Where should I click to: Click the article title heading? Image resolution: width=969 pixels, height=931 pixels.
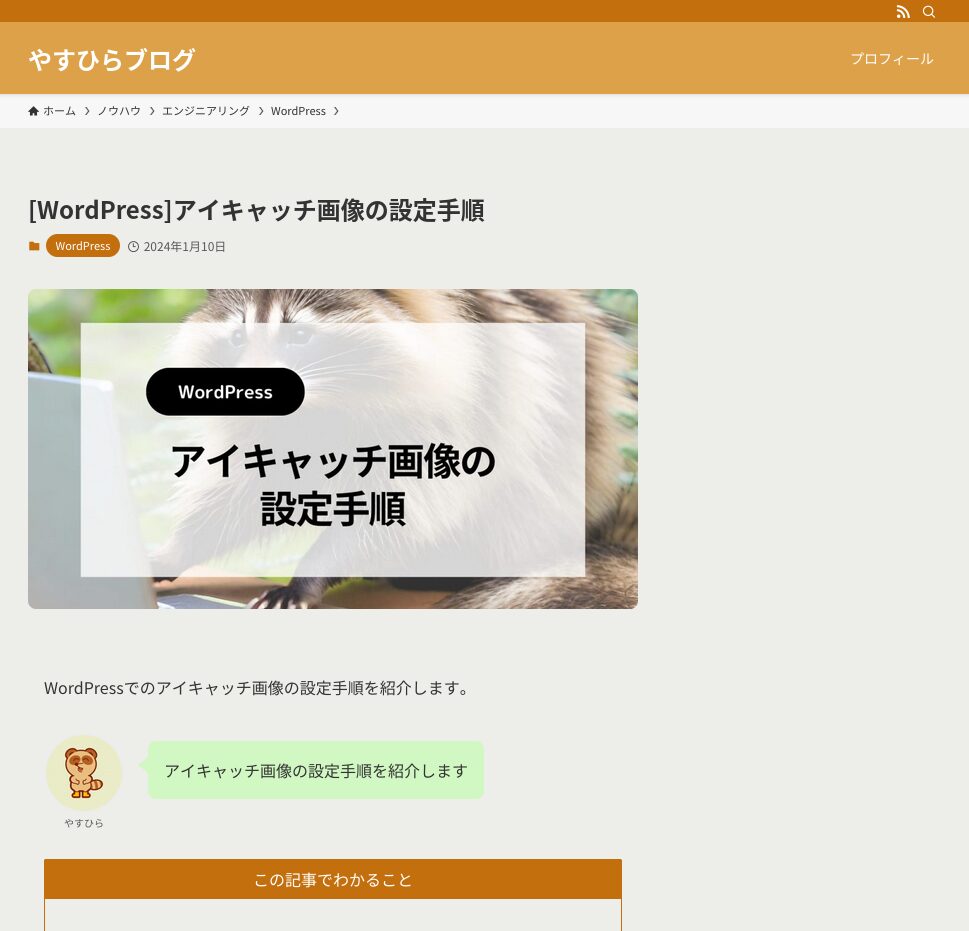click(x=256, y=210)
